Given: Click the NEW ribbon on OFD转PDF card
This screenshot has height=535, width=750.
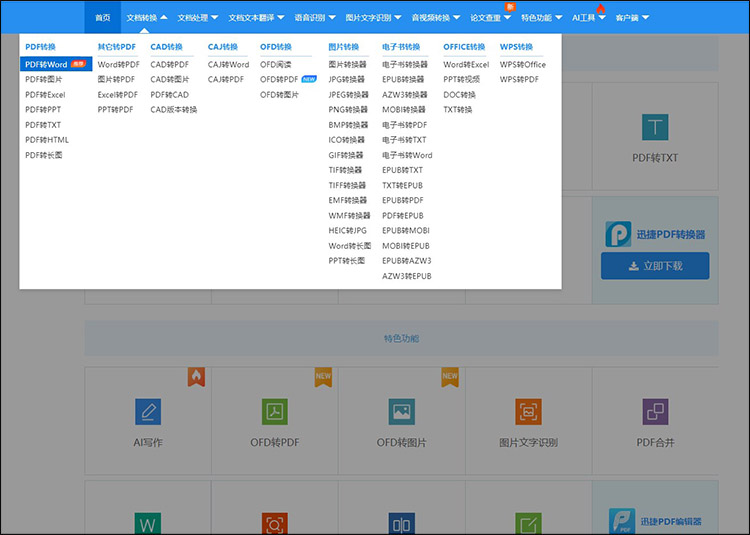Looking at the screenshot, I should pyautogui.click(x=323, y=377).
